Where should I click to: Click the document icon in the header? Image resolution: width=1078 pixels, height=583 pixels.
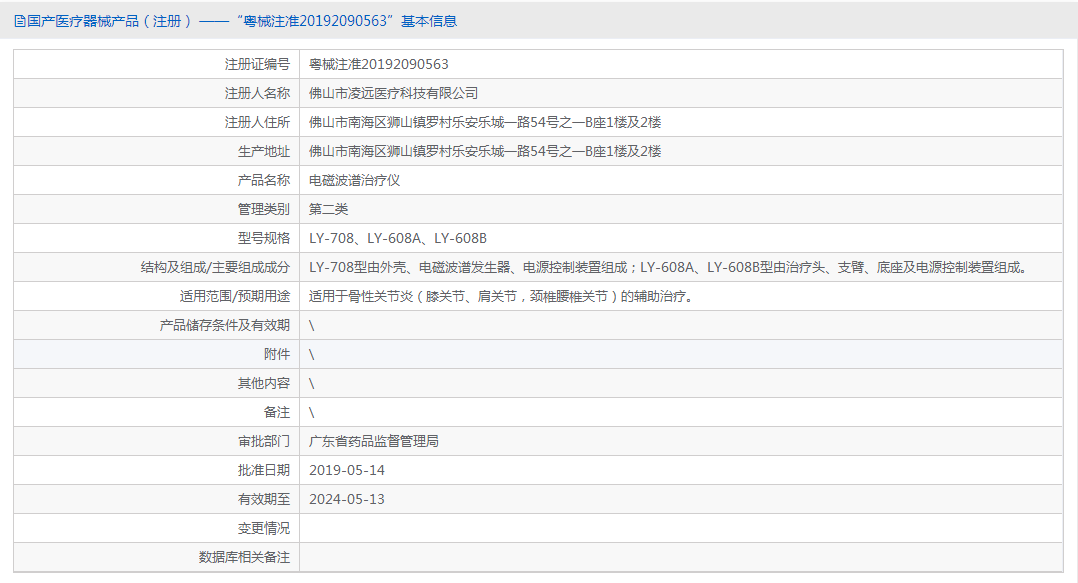tap(19, 21)
